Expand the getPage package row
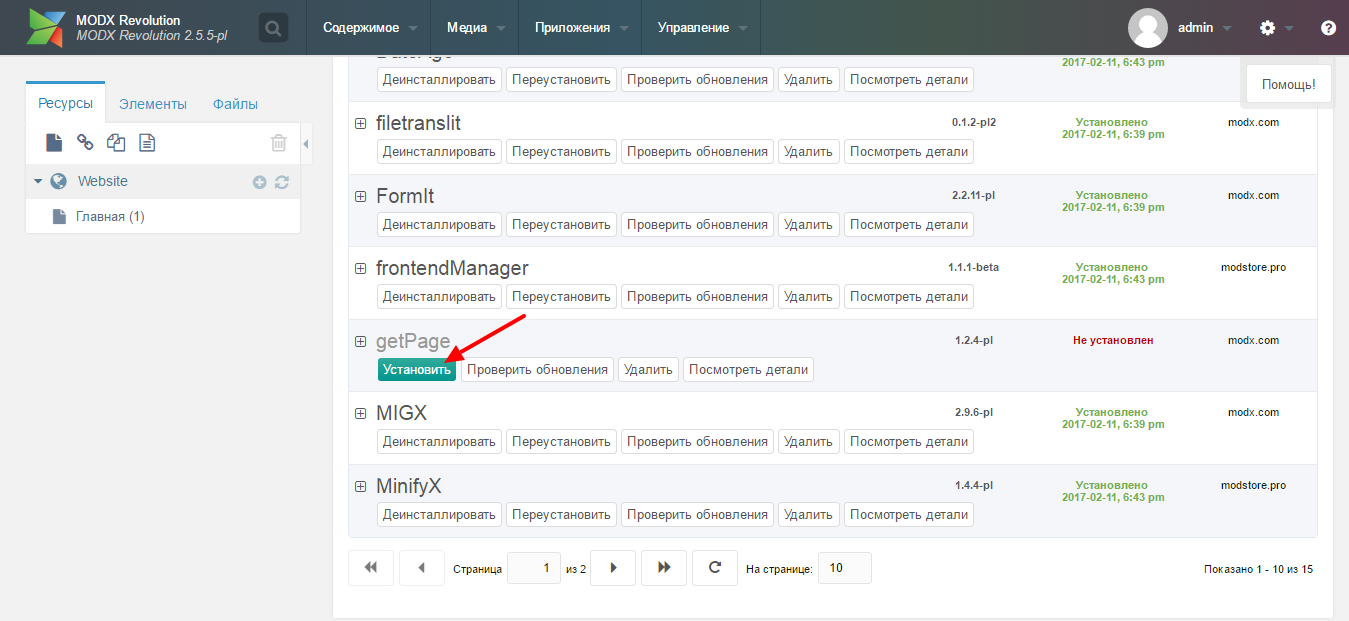This screenshot has width=1349, height=621. pyautogui.click(x=360, y=341)
